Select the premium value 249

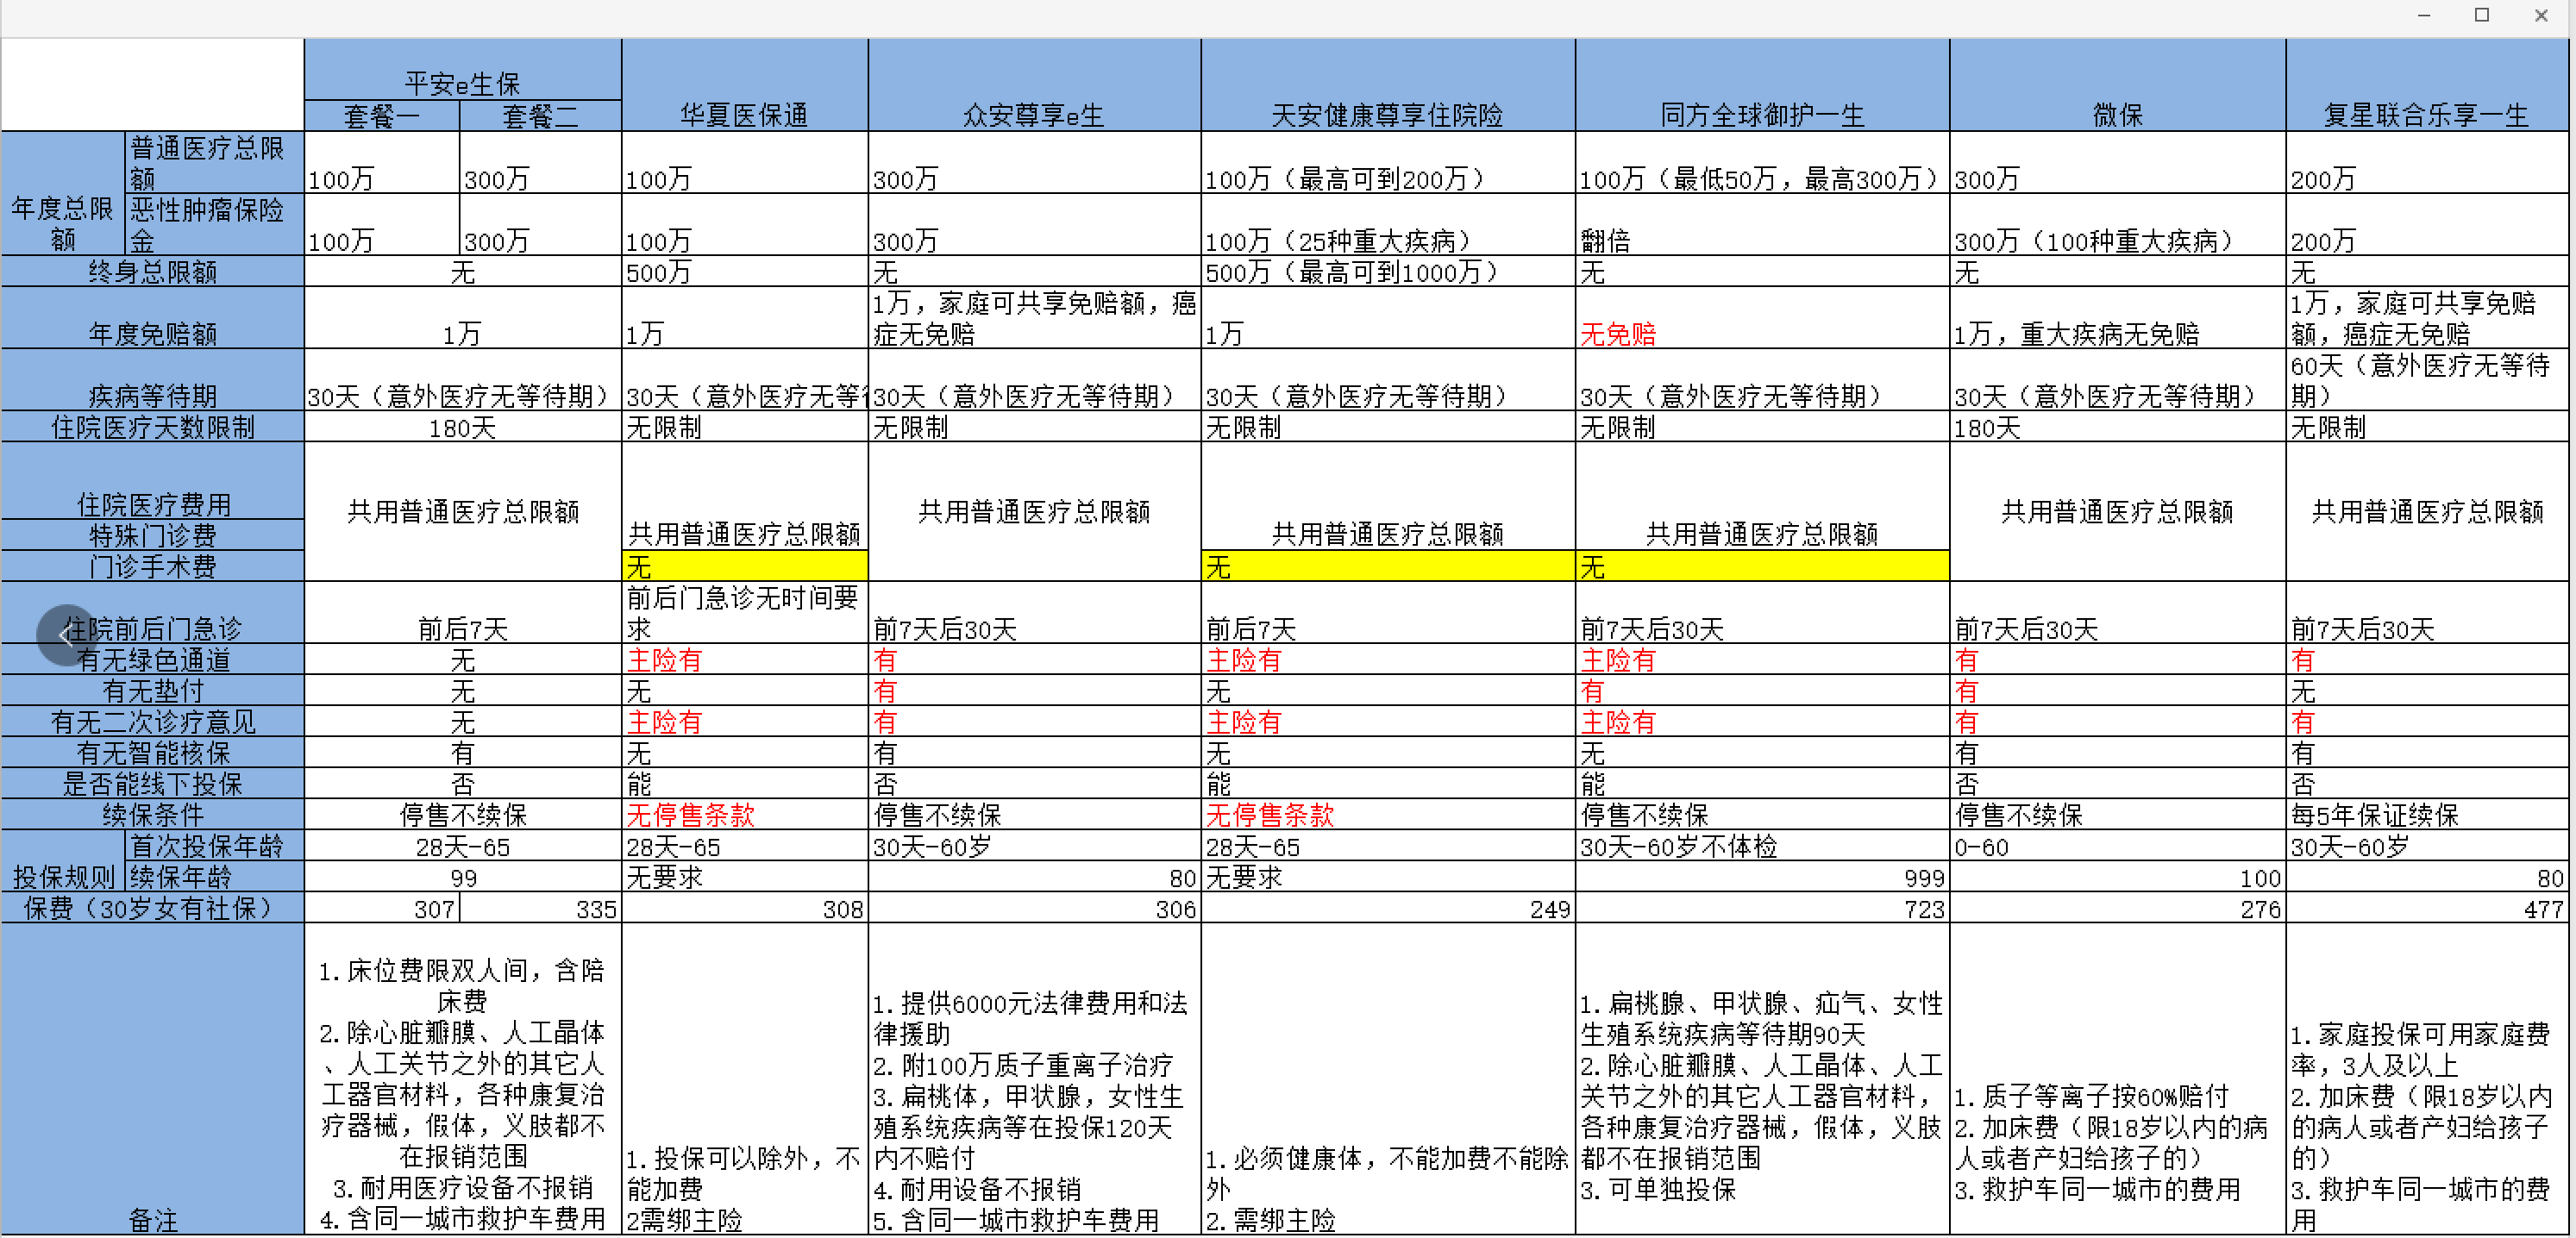1387,907
